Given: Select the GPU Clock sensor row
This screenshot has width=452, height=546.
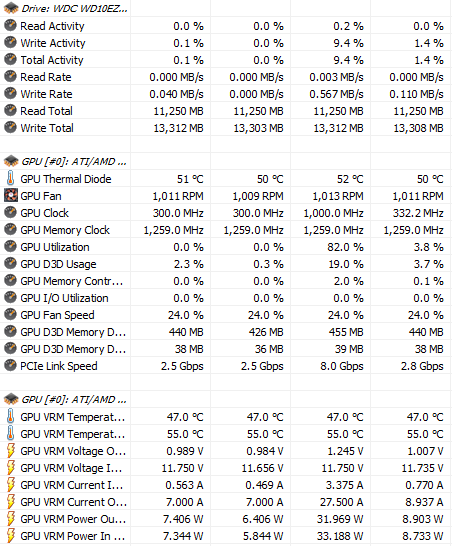Looking at the screenshot, I should point(226,213).
